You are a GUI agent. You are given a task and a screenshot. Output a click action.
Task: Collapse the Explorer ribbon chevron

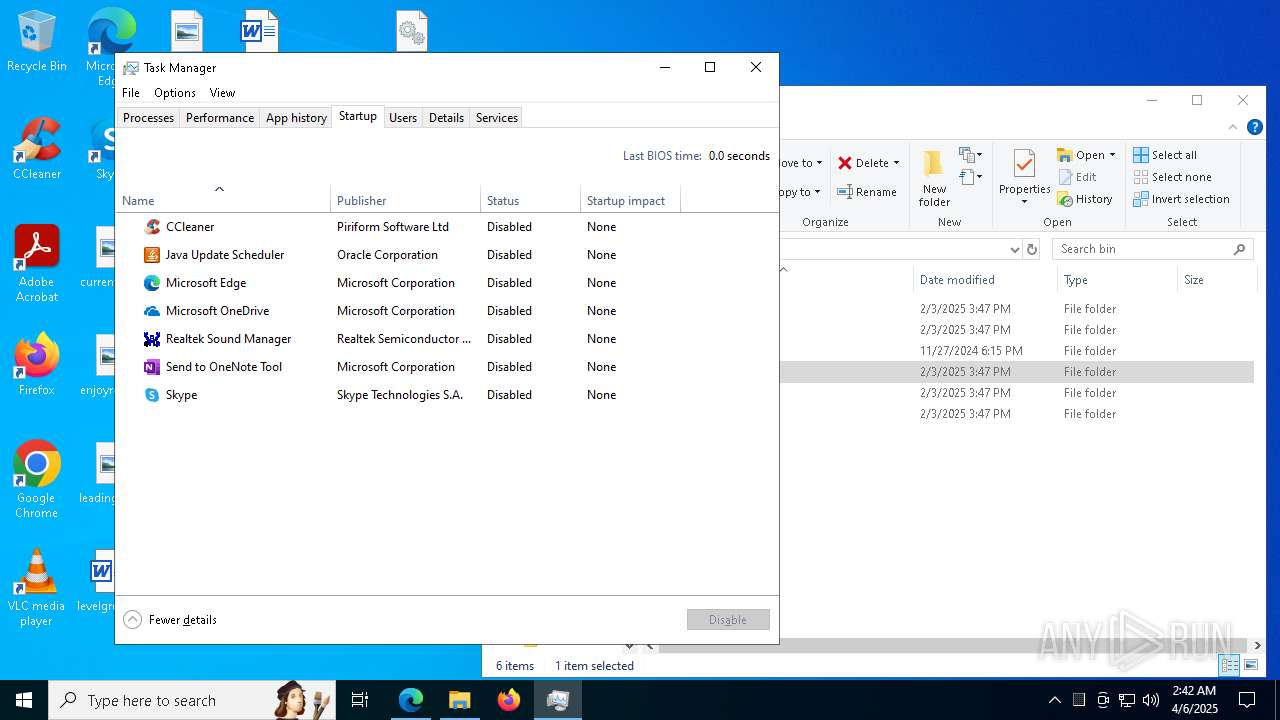tap(1233, 127)
